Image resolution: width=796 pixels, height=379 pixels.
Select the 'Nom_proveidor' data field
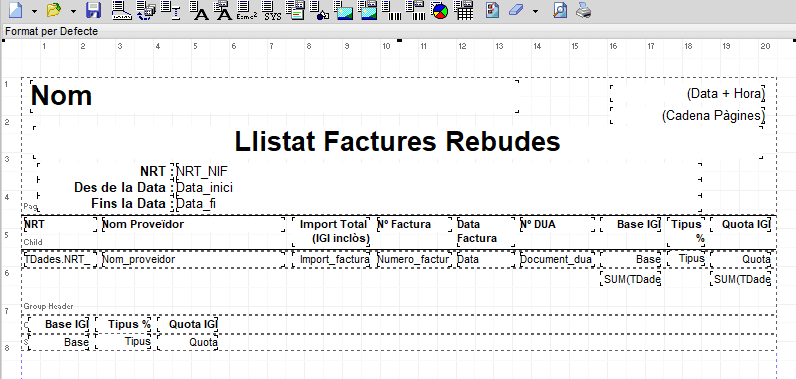click(x=193, y=259)
